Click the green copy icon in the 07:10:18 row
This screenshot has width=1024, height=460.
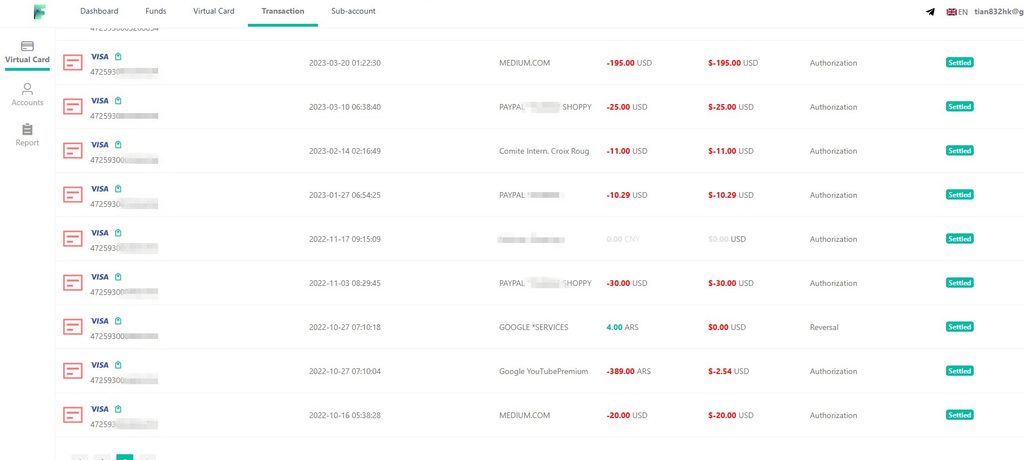click(x=118, y=321)
